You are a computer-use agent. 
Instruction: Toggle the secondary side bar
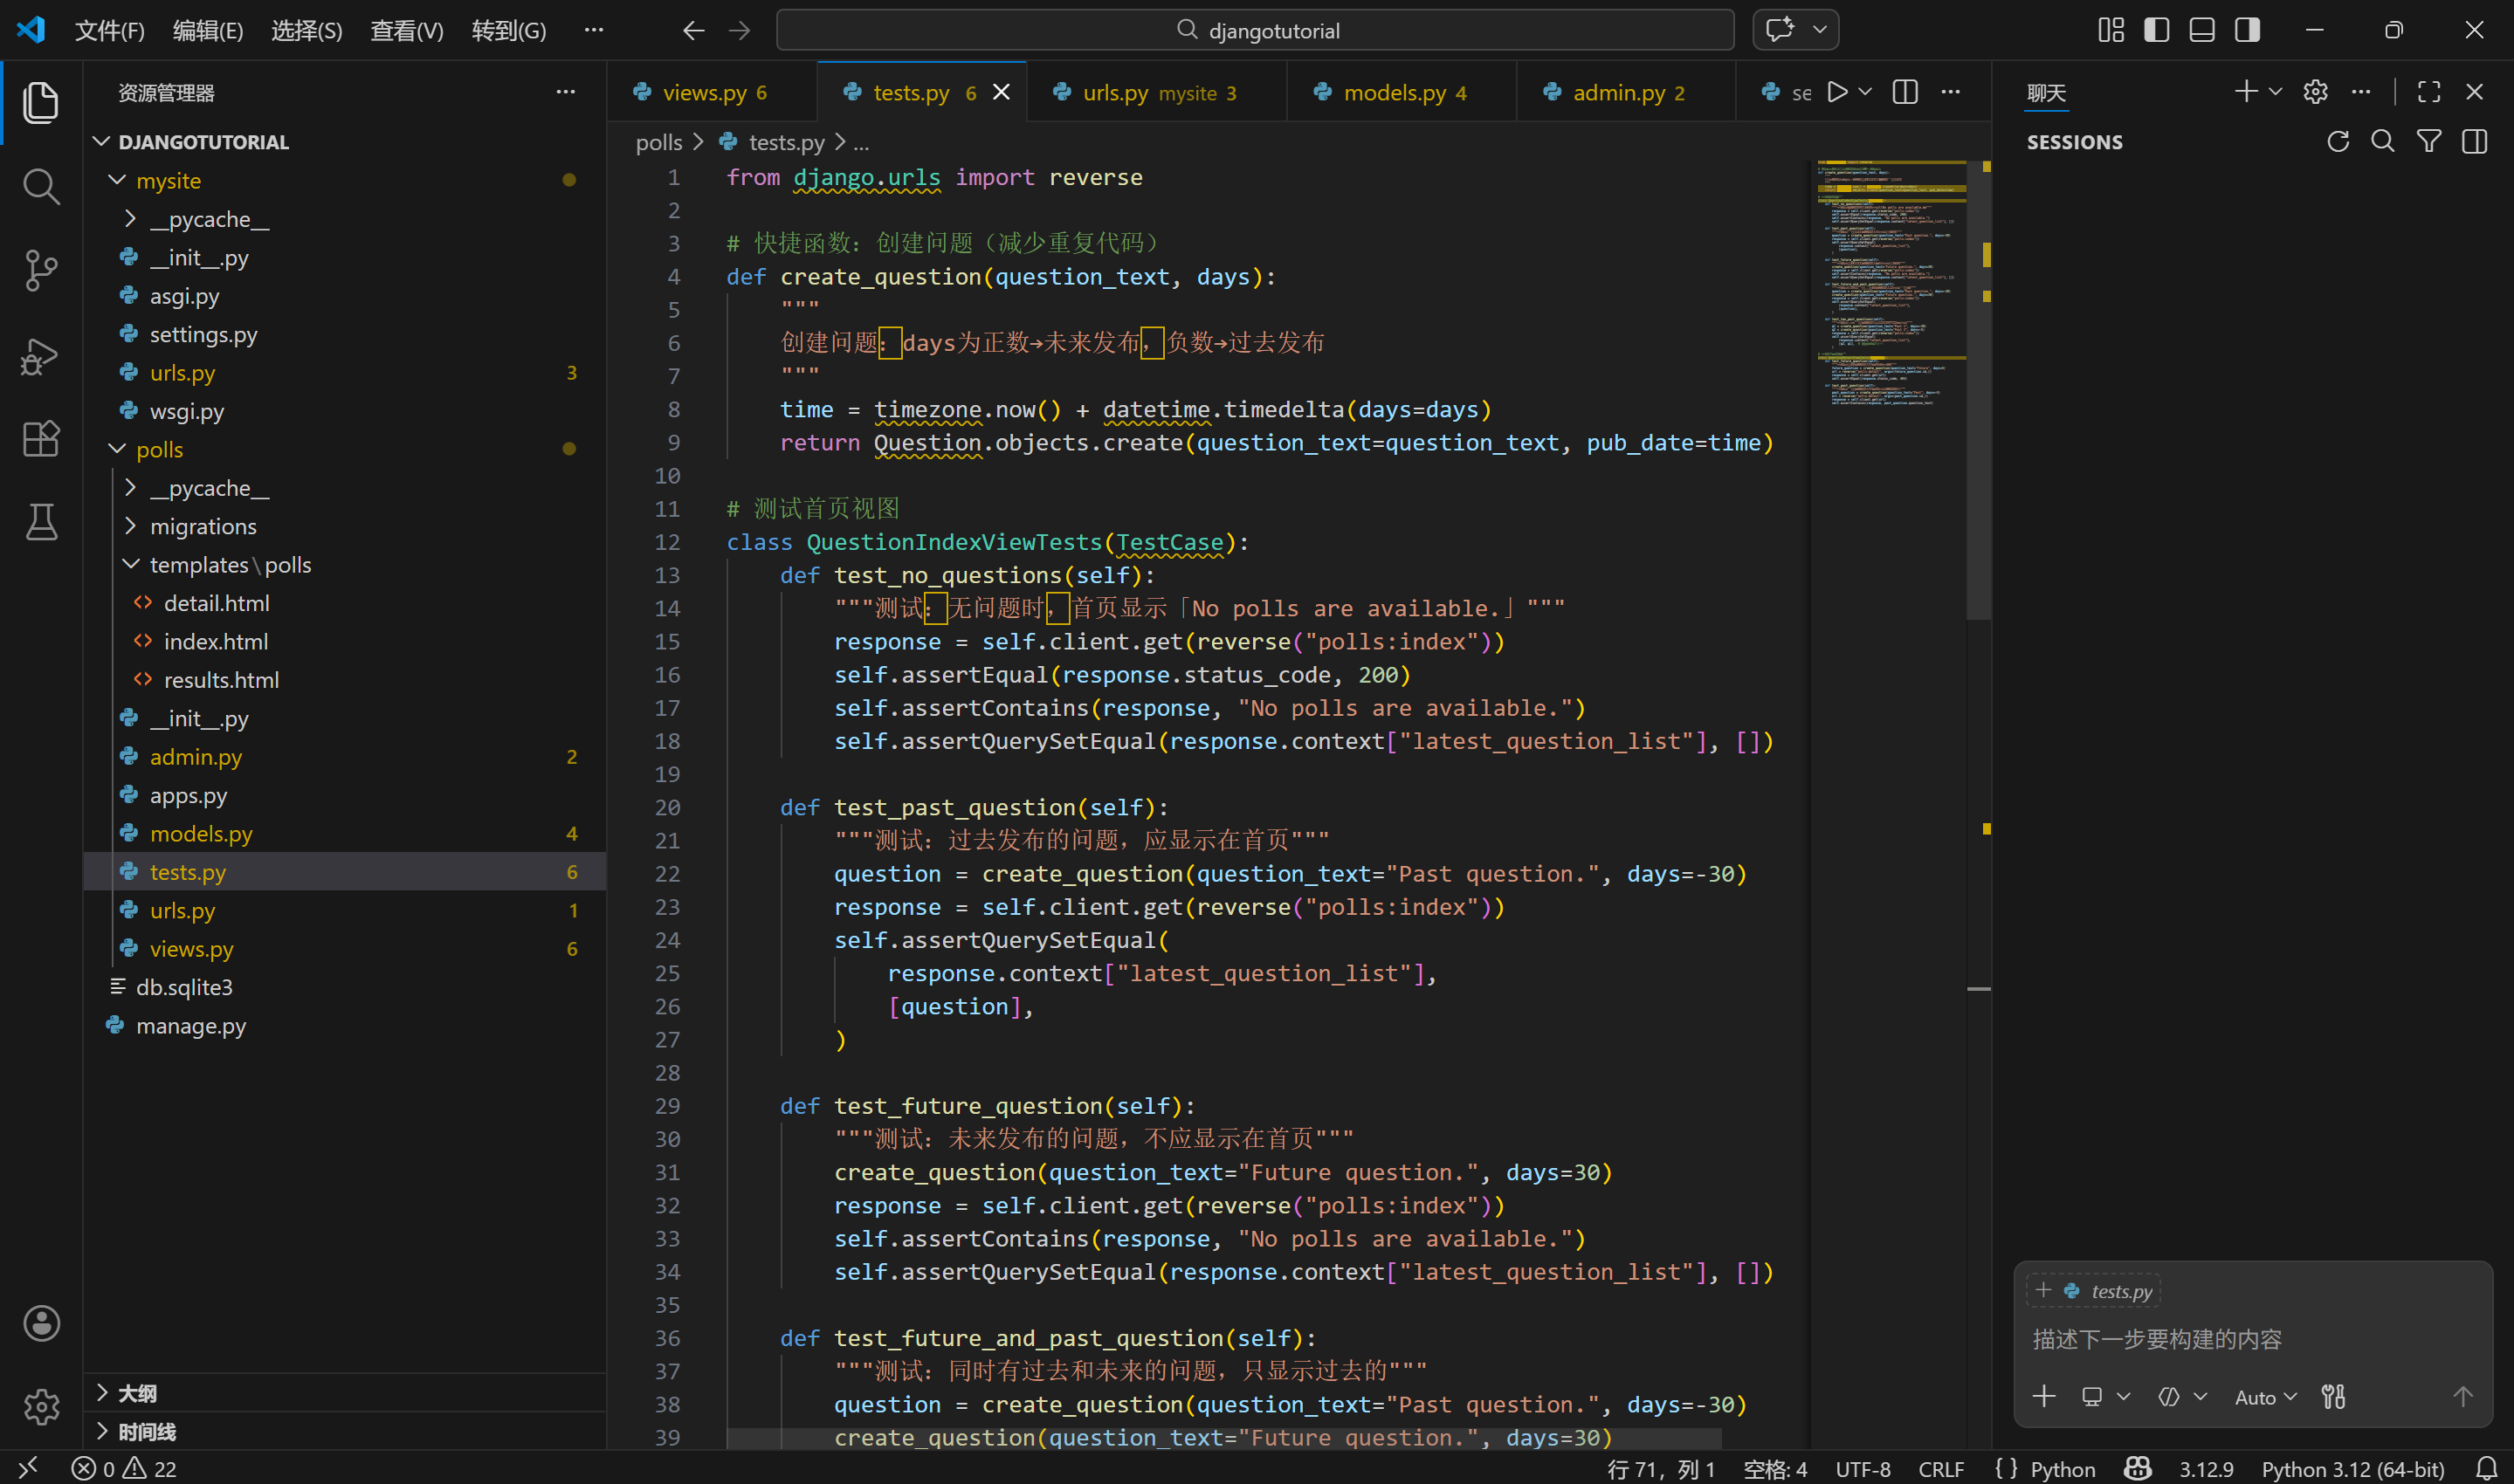click(x=2247, y=30)
